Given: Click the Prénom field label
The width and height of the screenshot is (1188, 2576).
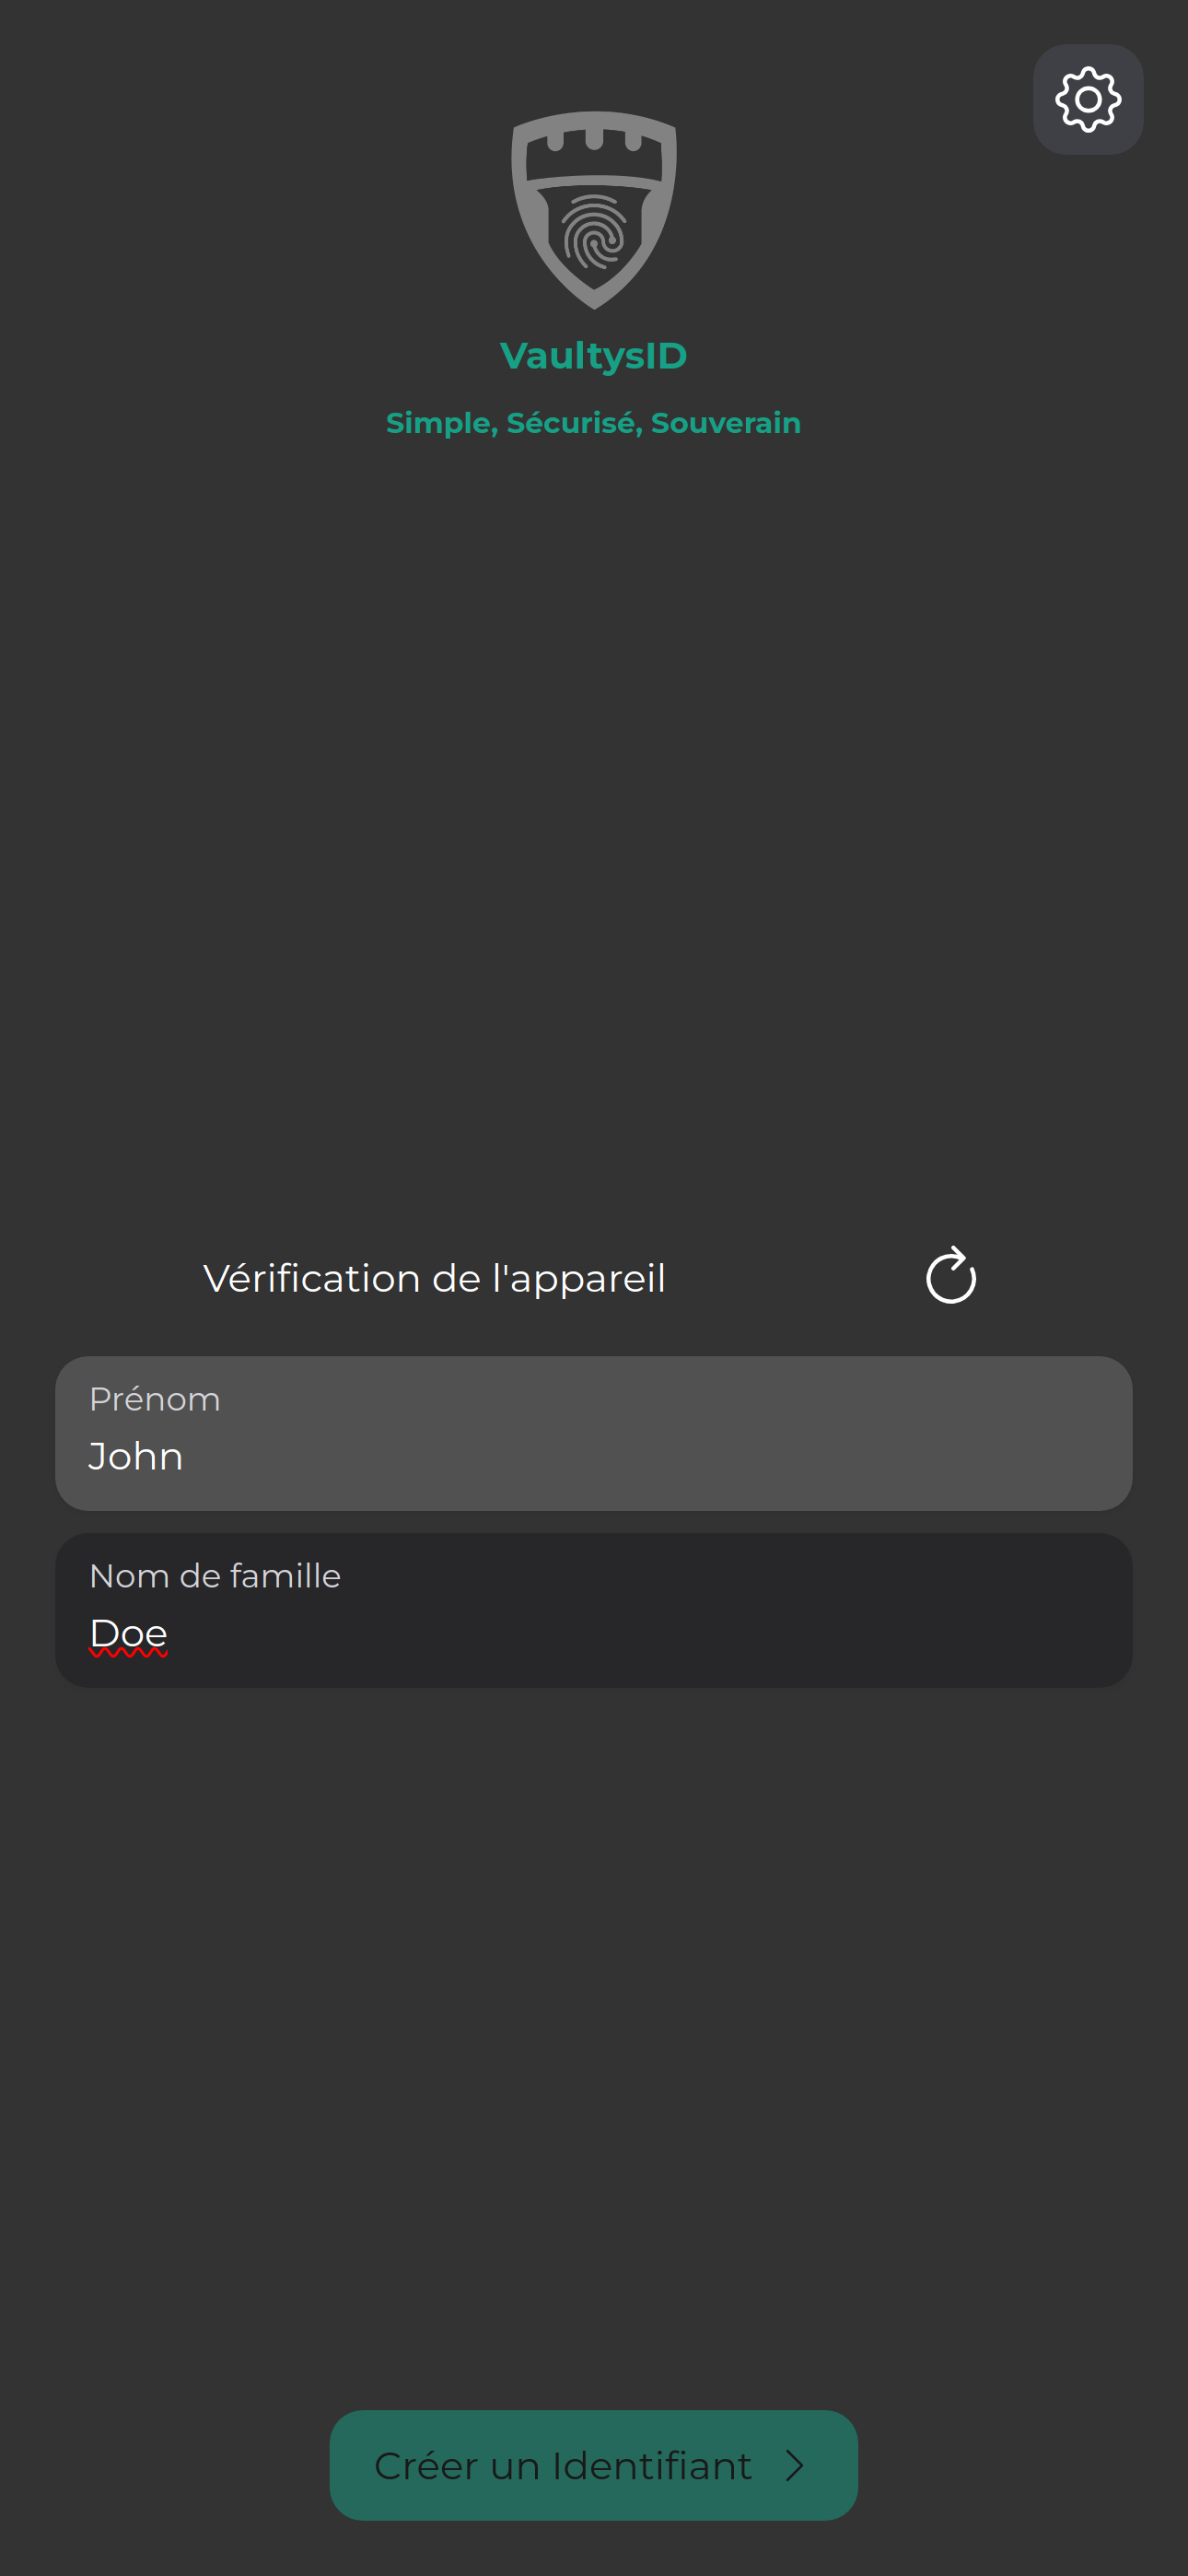Looking at the screenshot, I should click(155, 1400).
